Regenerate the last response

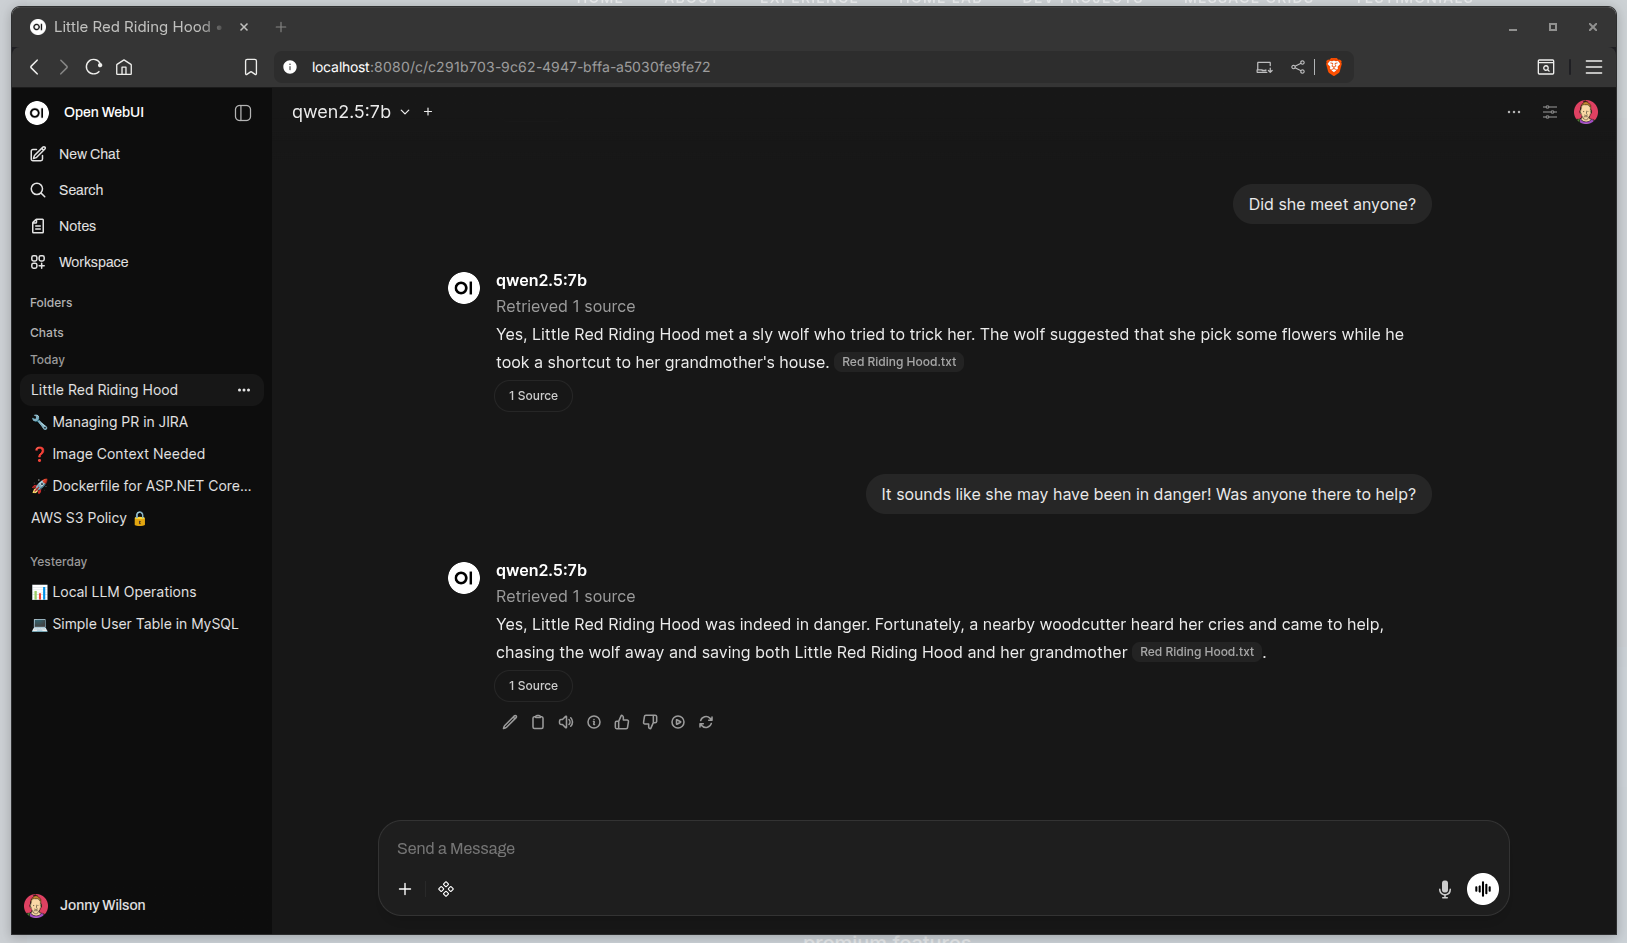coord(706,722)
